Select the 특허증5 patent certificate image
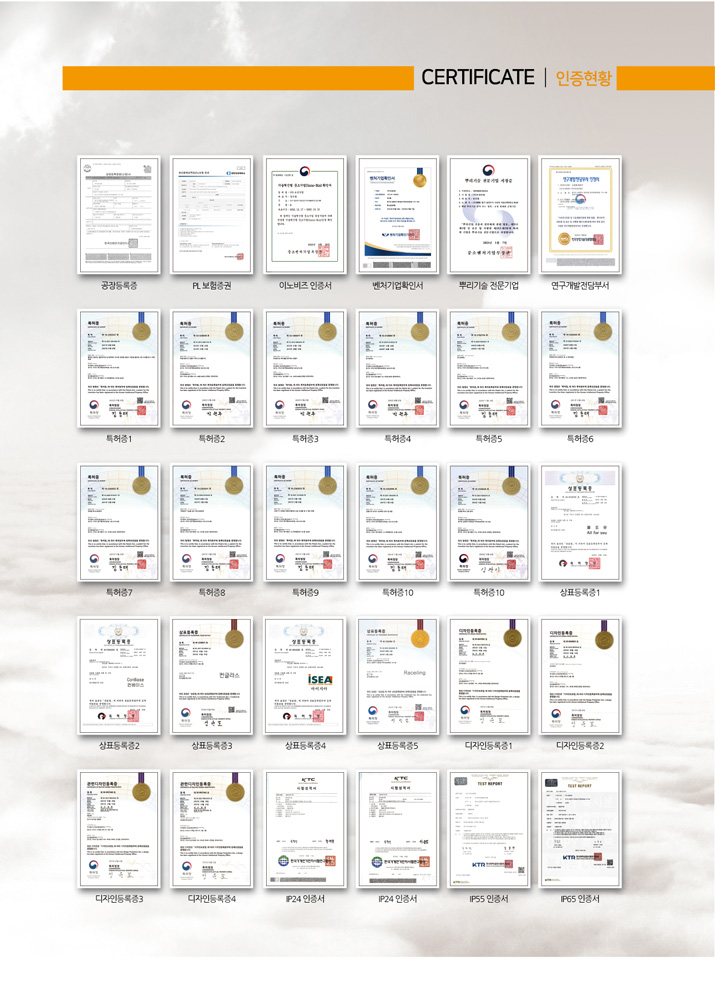The image size is (715, 1000). tap(489, 369)
